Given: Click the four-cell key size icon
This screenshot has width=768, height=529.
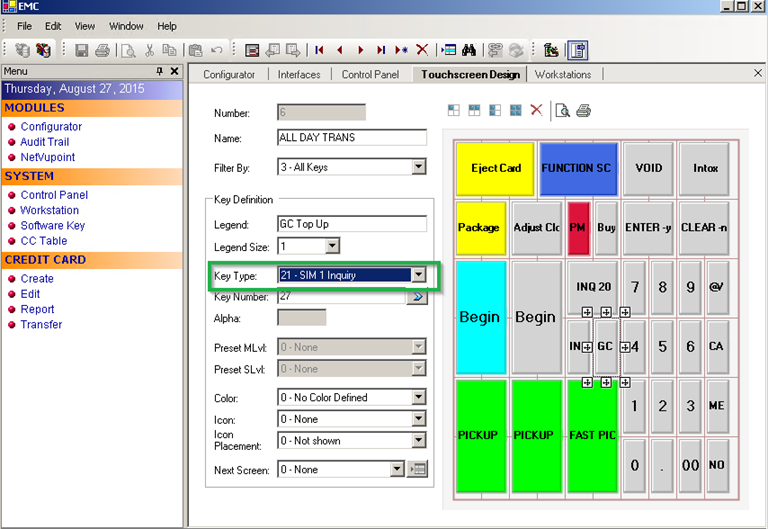Looking at the screenshot, I should pos(516,111).
